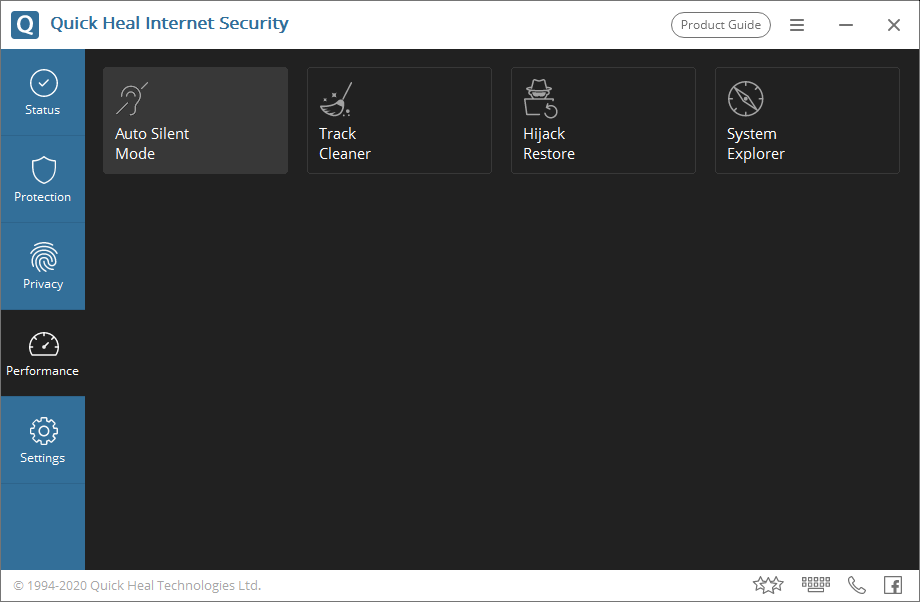Launch the Track Cleaner tool
The width and height of the screenshot is (920, 602).
pyautogui.click(x=399, y=121)
